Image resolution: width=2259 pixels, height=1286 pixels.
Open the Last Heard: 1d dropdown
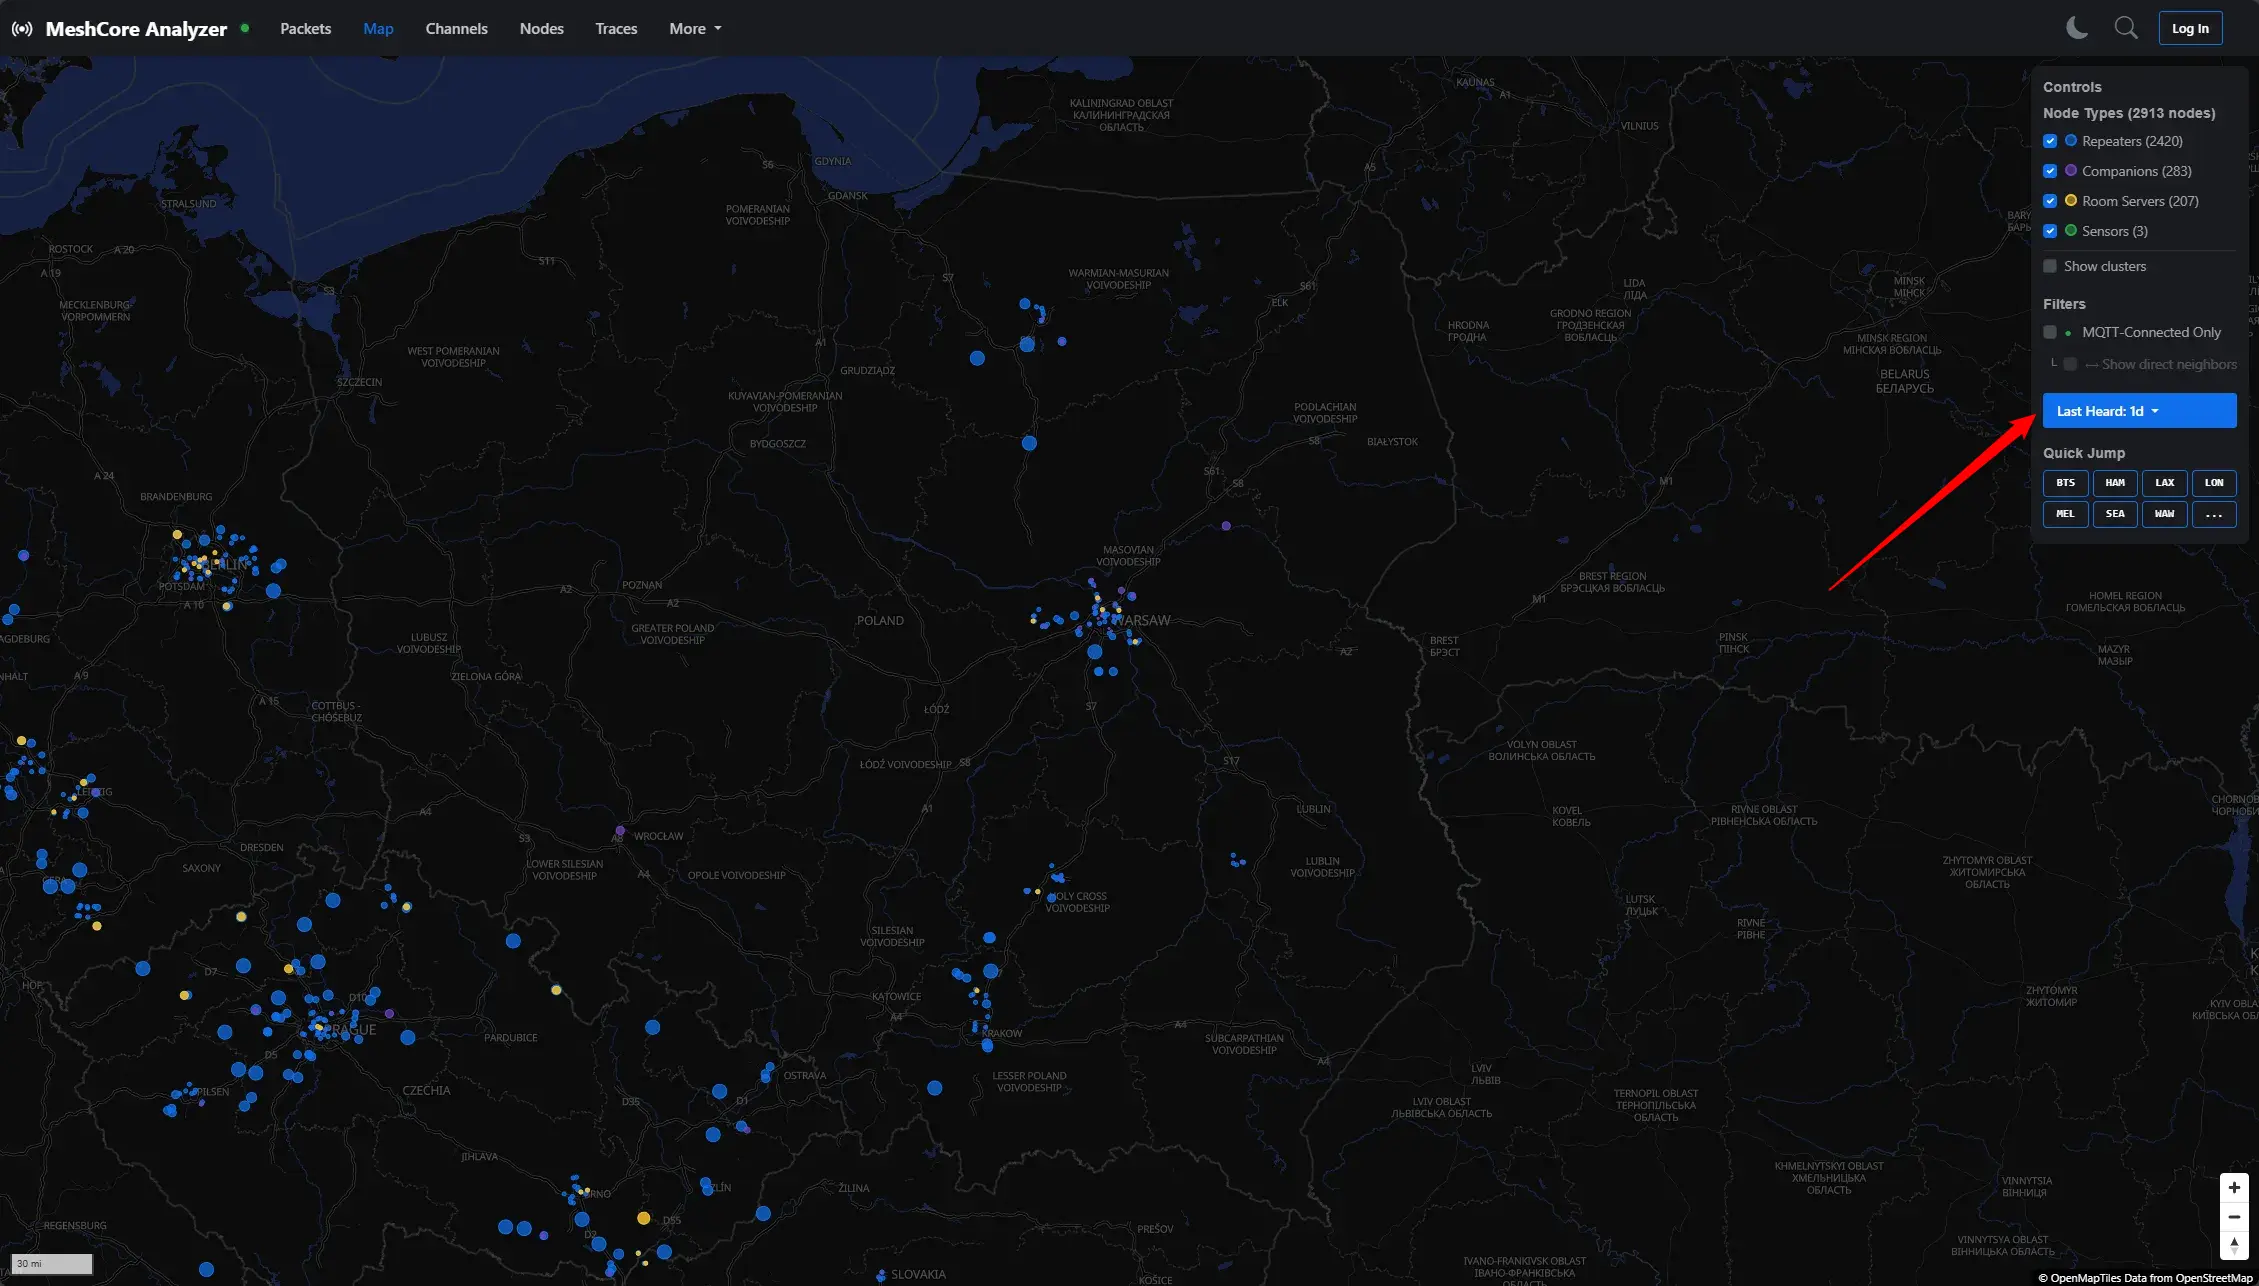click(2138, 411)
